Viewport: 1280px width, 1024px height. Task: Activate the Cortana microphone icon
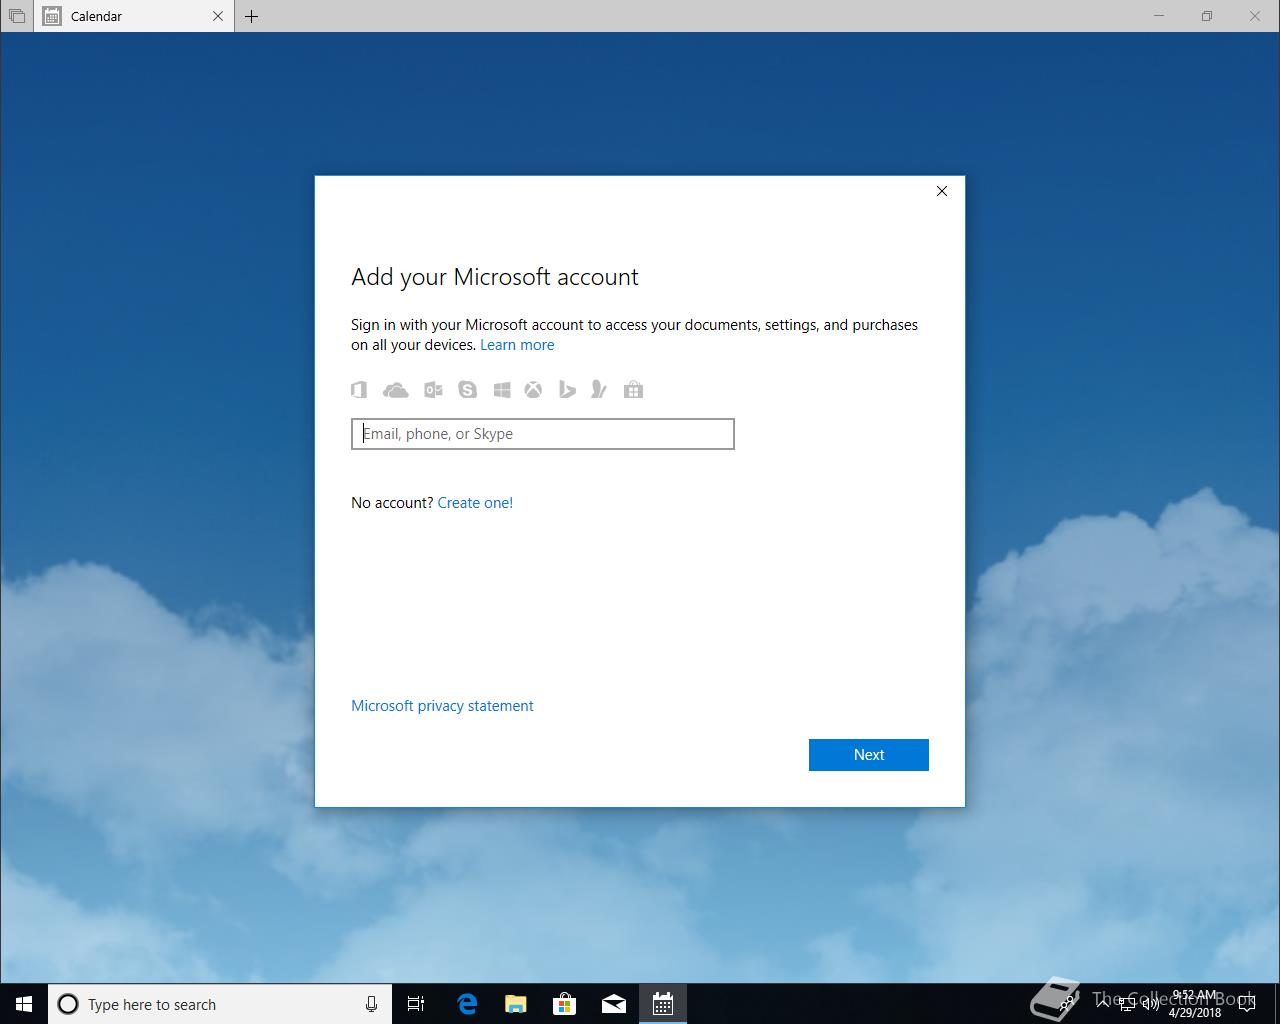[x=371, y=1004]
